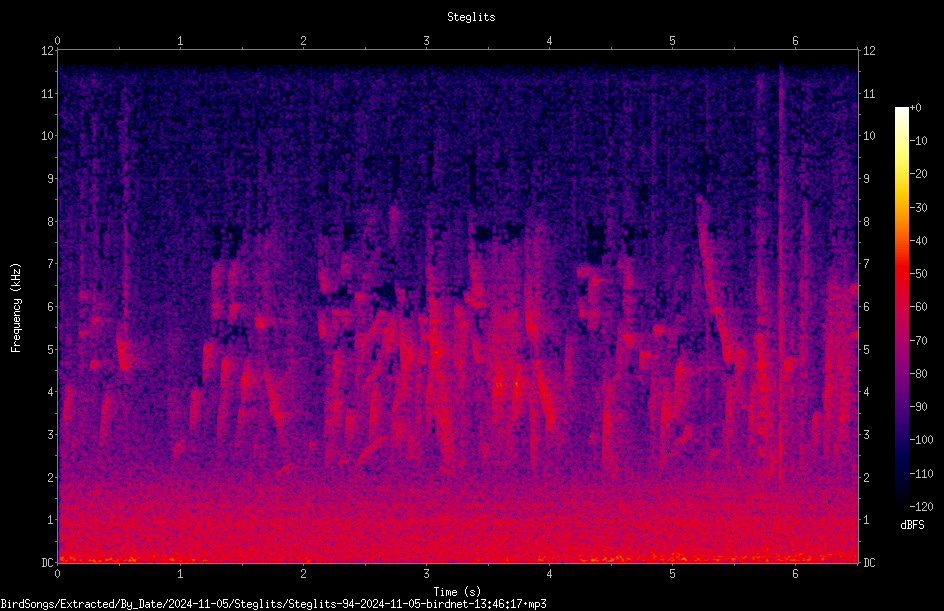This screenshot has width=944, height=611.
Task: Click the 12 kHz label at top left
Action: (x=48, y=51)
